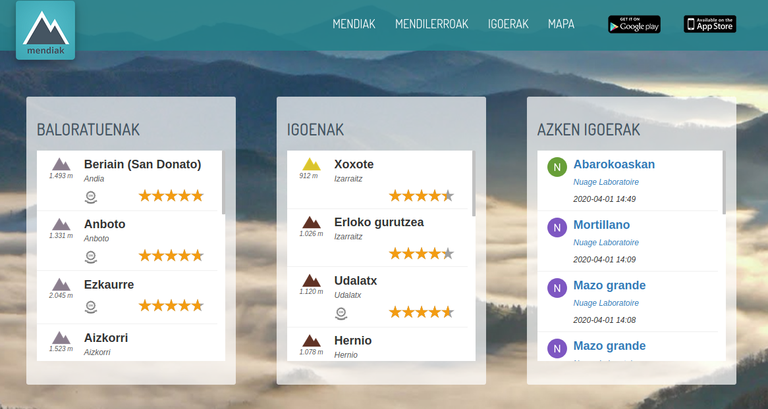Viewport: 768px width, 409px height.
Task: Open the Abarokoaskan ascent link
Action: point(614,164)
